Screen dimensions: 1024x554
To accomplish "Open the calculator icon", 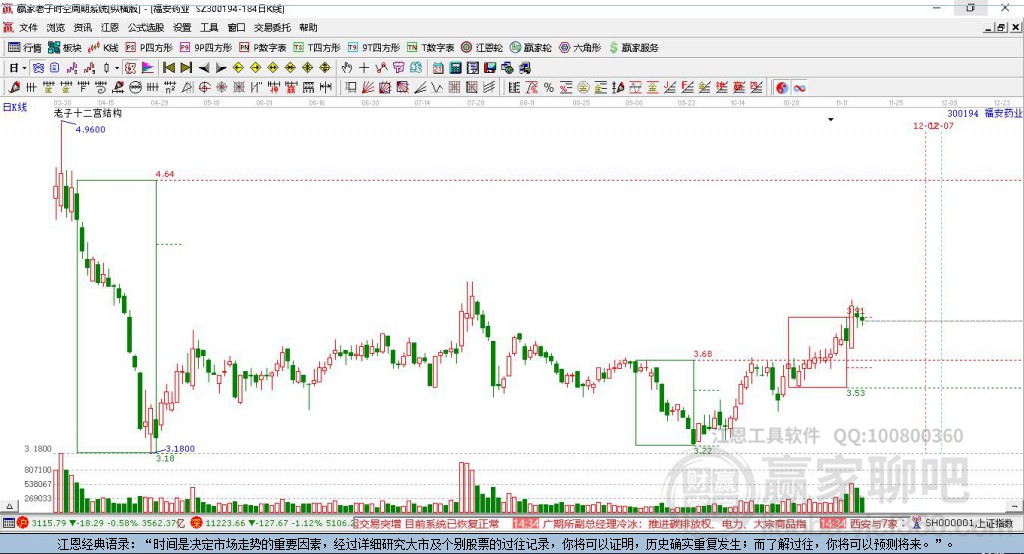I will pyautogui.click(x=455, y=68).
